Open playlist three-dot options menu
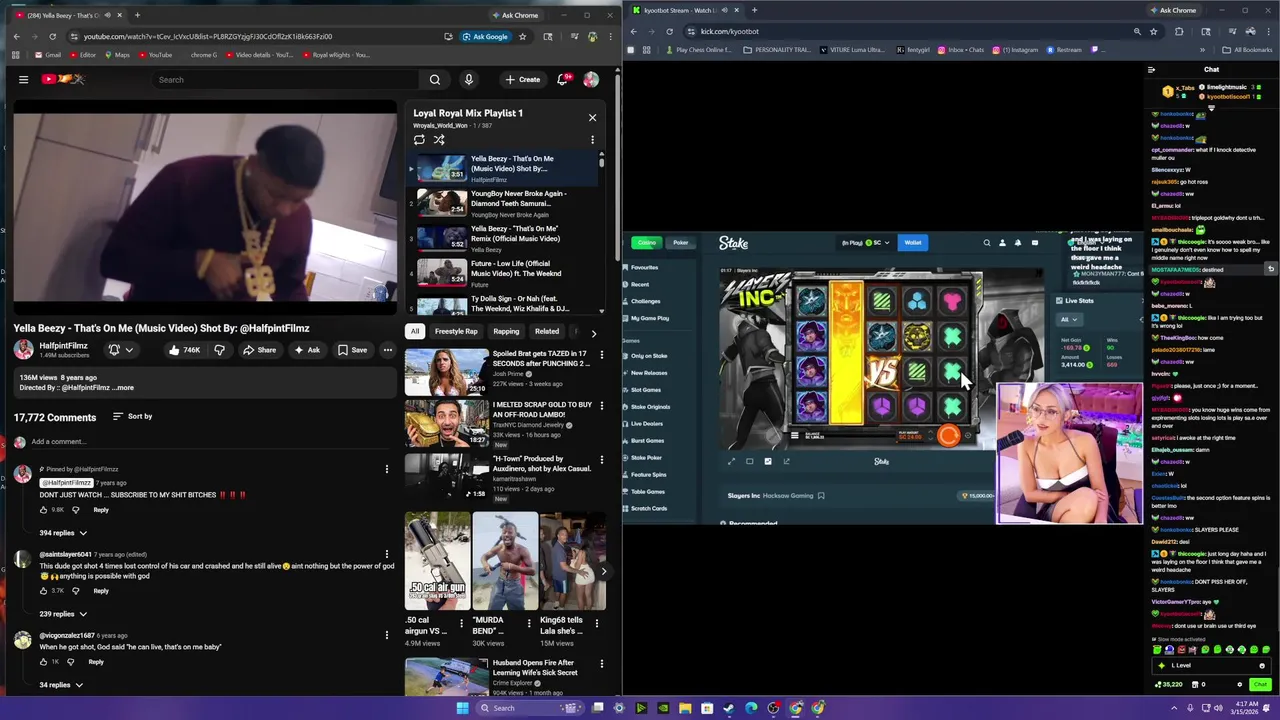The height and width of the screenshot is (720, 1280). click(592, 140)
